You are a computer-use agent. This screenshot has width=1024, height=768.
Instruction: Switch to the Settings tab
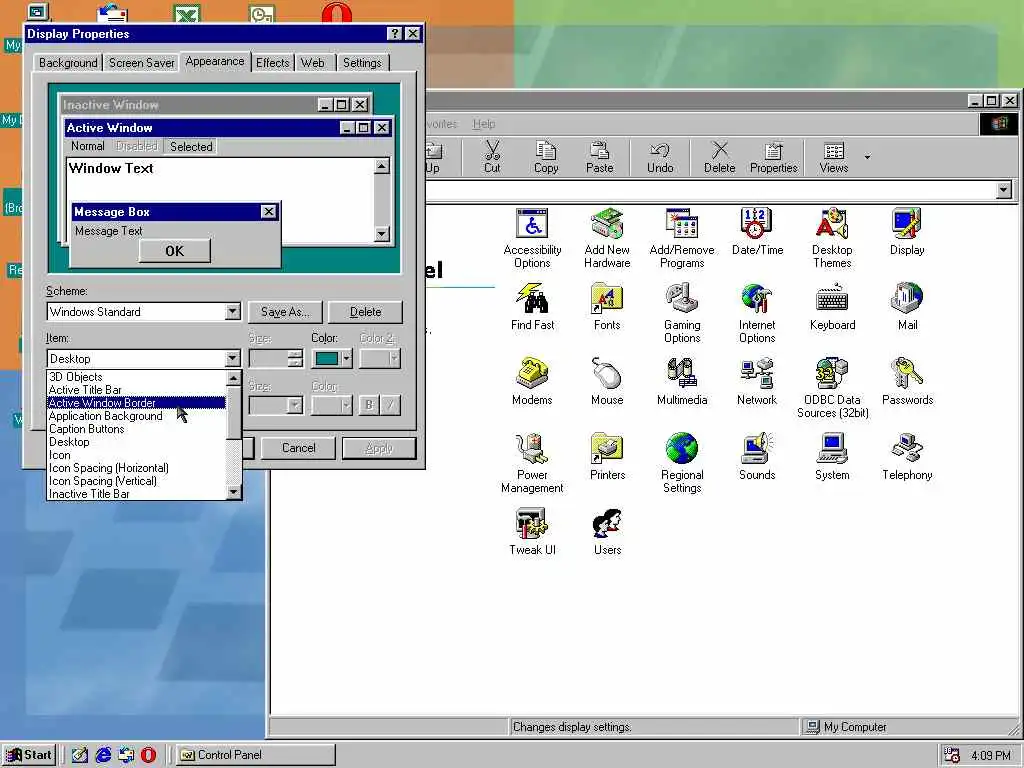tap(362, 63)
